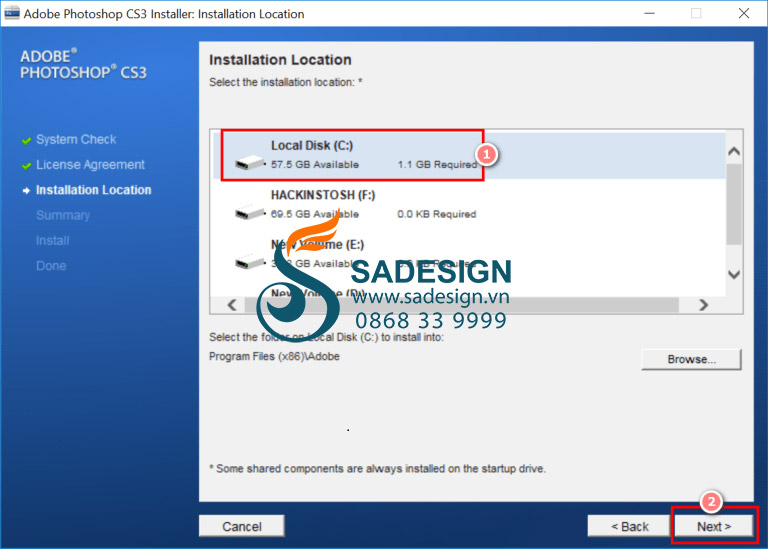The width and height of the screenshot is (768, 549).
Task: Click the drive list scroll up arrow
Action: [734, 151]
